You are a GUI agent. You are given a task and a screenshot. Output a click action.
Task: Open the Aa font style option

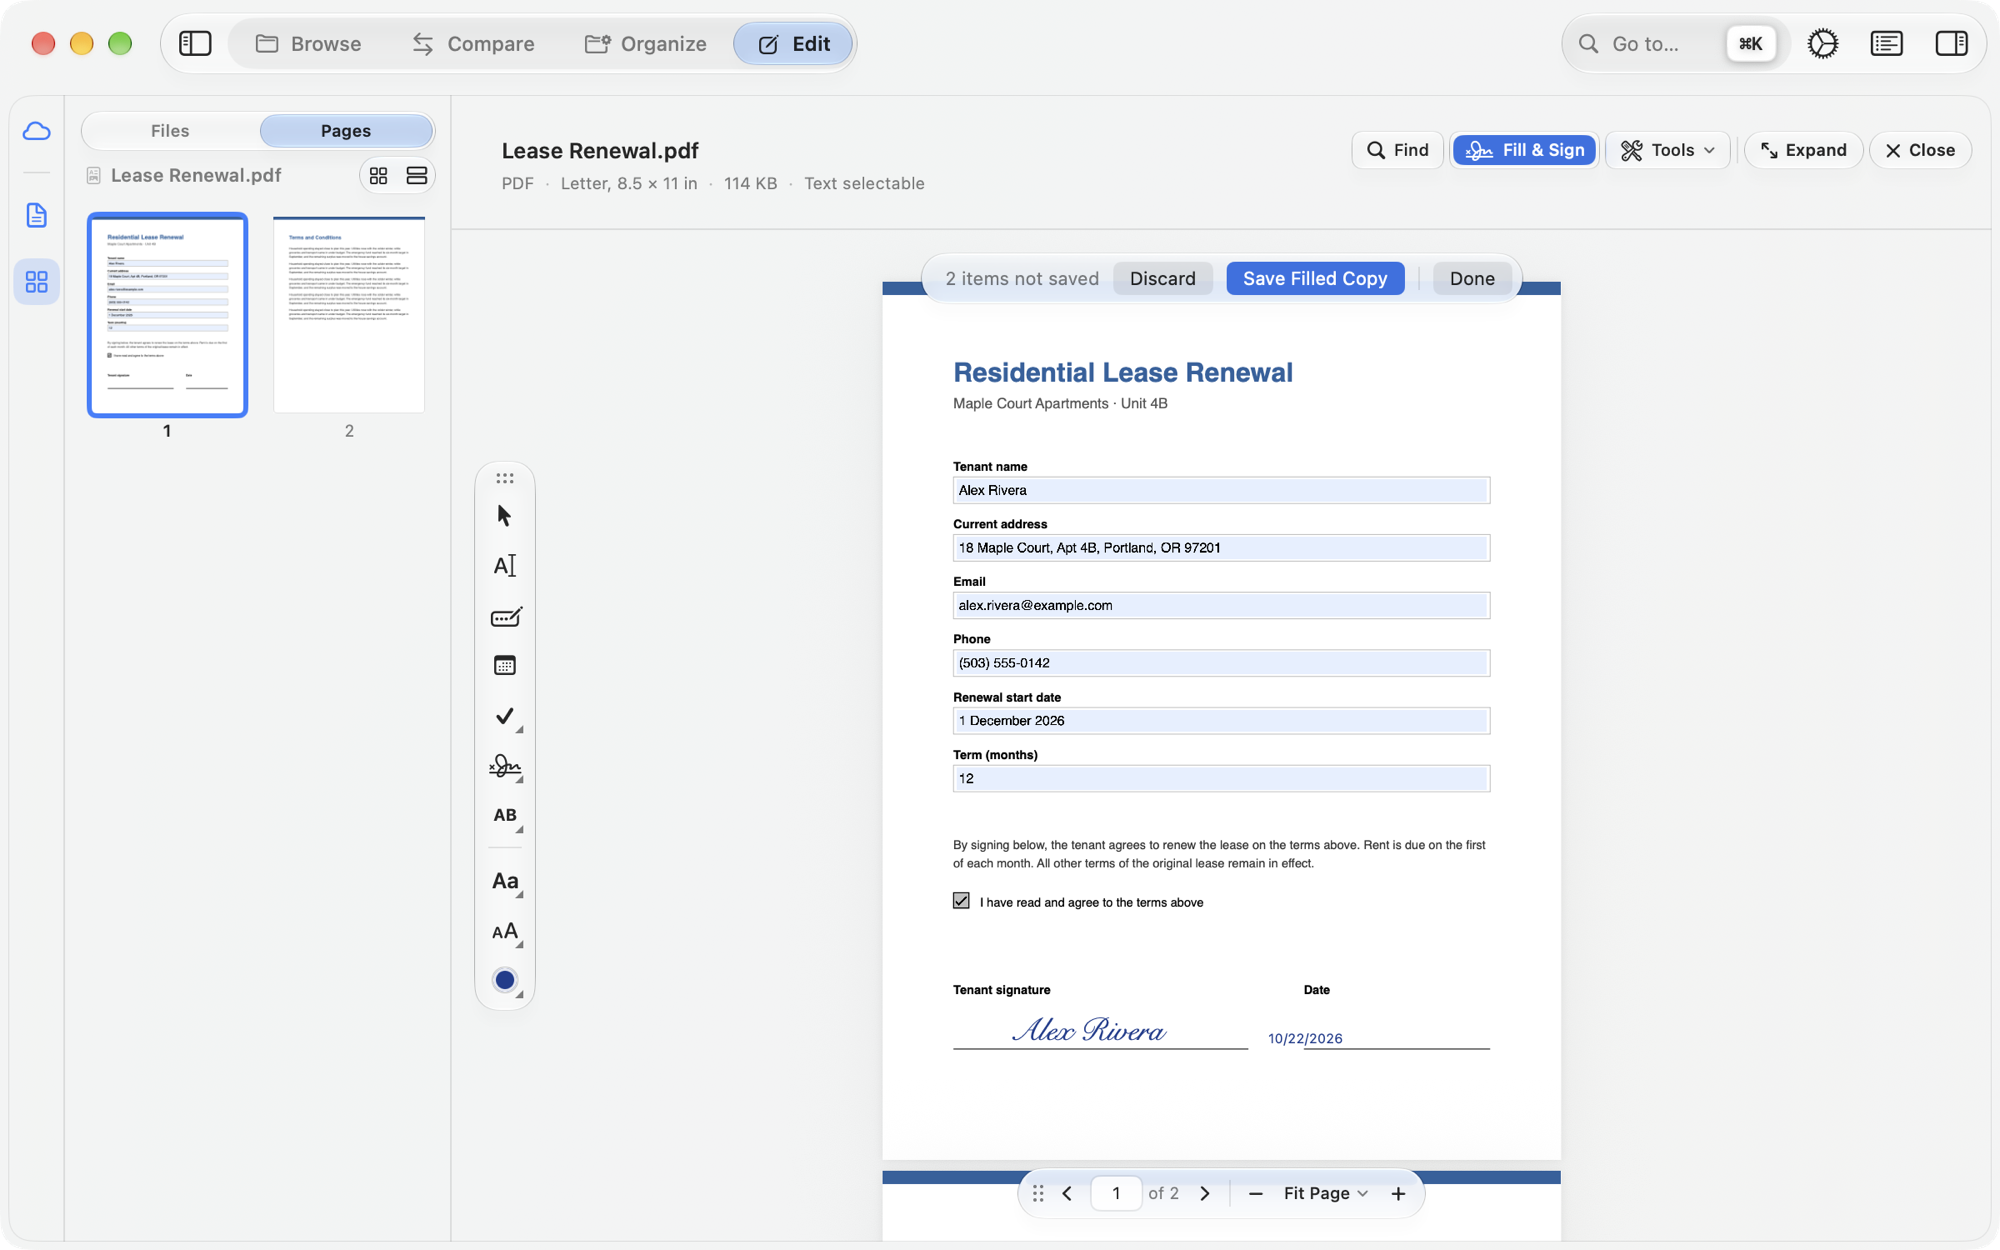pyautogui.click(x=504, y=881)
